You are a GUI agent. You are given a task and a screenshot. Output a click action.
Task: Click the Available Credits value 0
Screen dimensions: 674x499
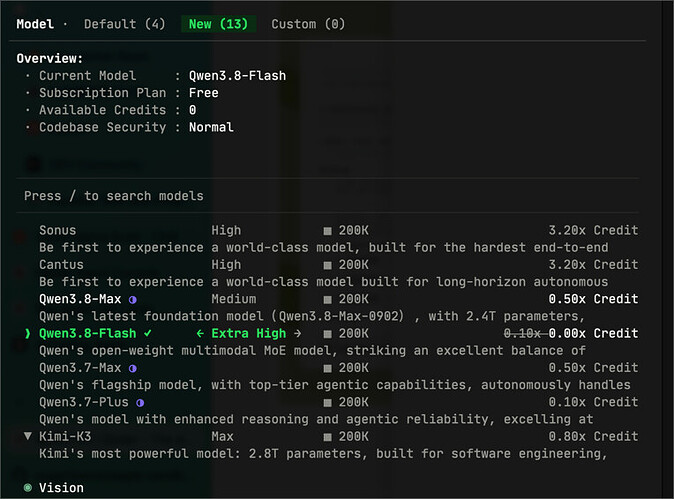[192, 110]
